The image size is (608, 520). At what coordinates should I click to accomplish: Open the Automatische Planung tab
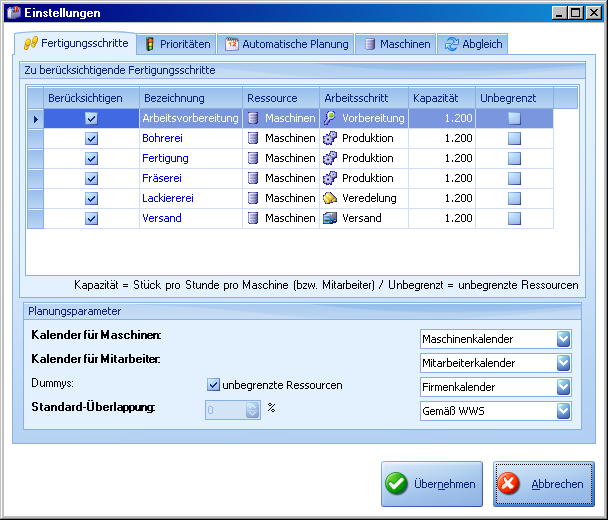point(288,44)
